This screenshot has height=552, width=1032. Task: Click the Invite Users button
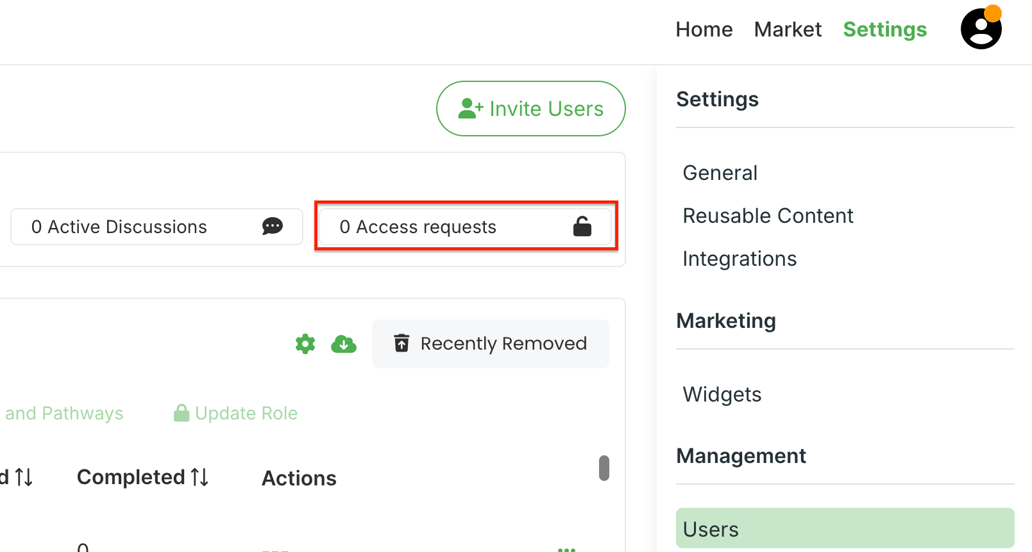tap(530, 109)
